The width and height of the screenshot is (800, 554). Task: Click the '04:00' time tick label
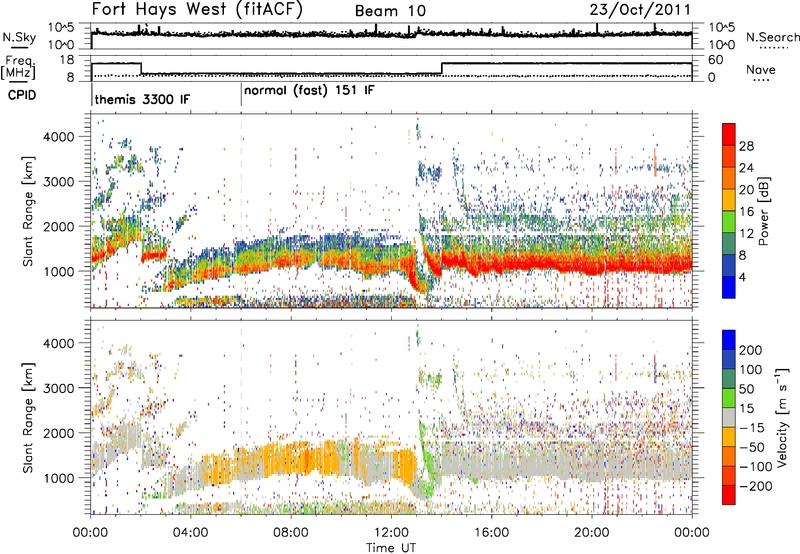pyautogui.click(x=190, y=533)
